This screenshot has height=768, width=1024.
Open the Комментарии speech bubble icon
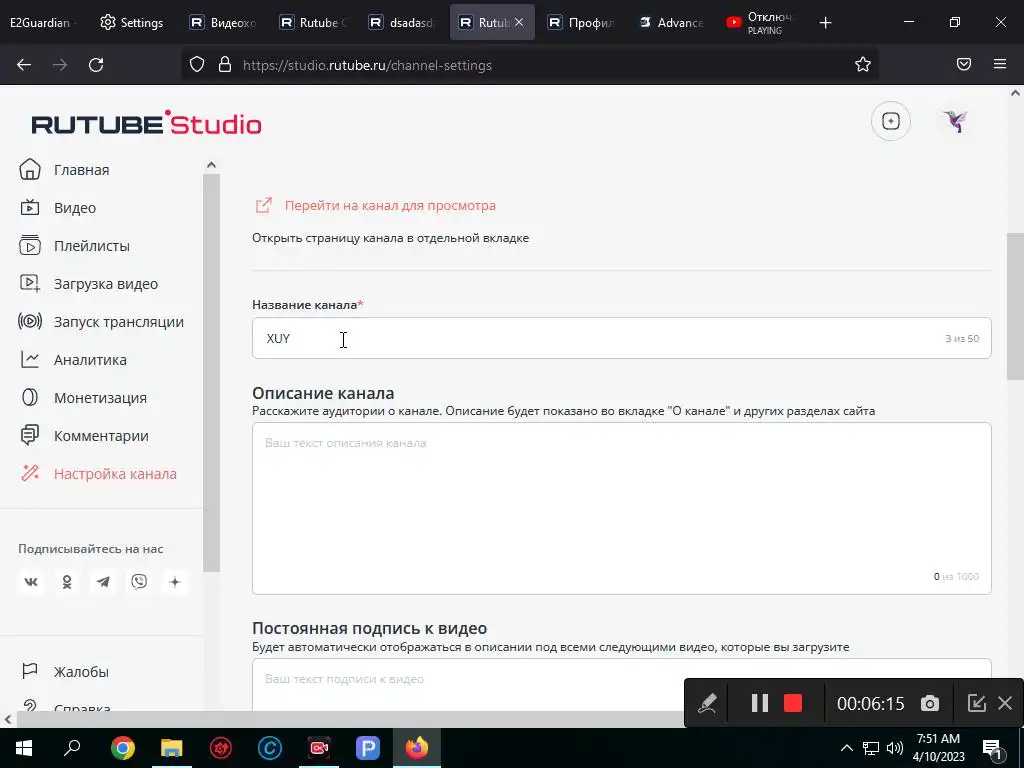[29, 435]
